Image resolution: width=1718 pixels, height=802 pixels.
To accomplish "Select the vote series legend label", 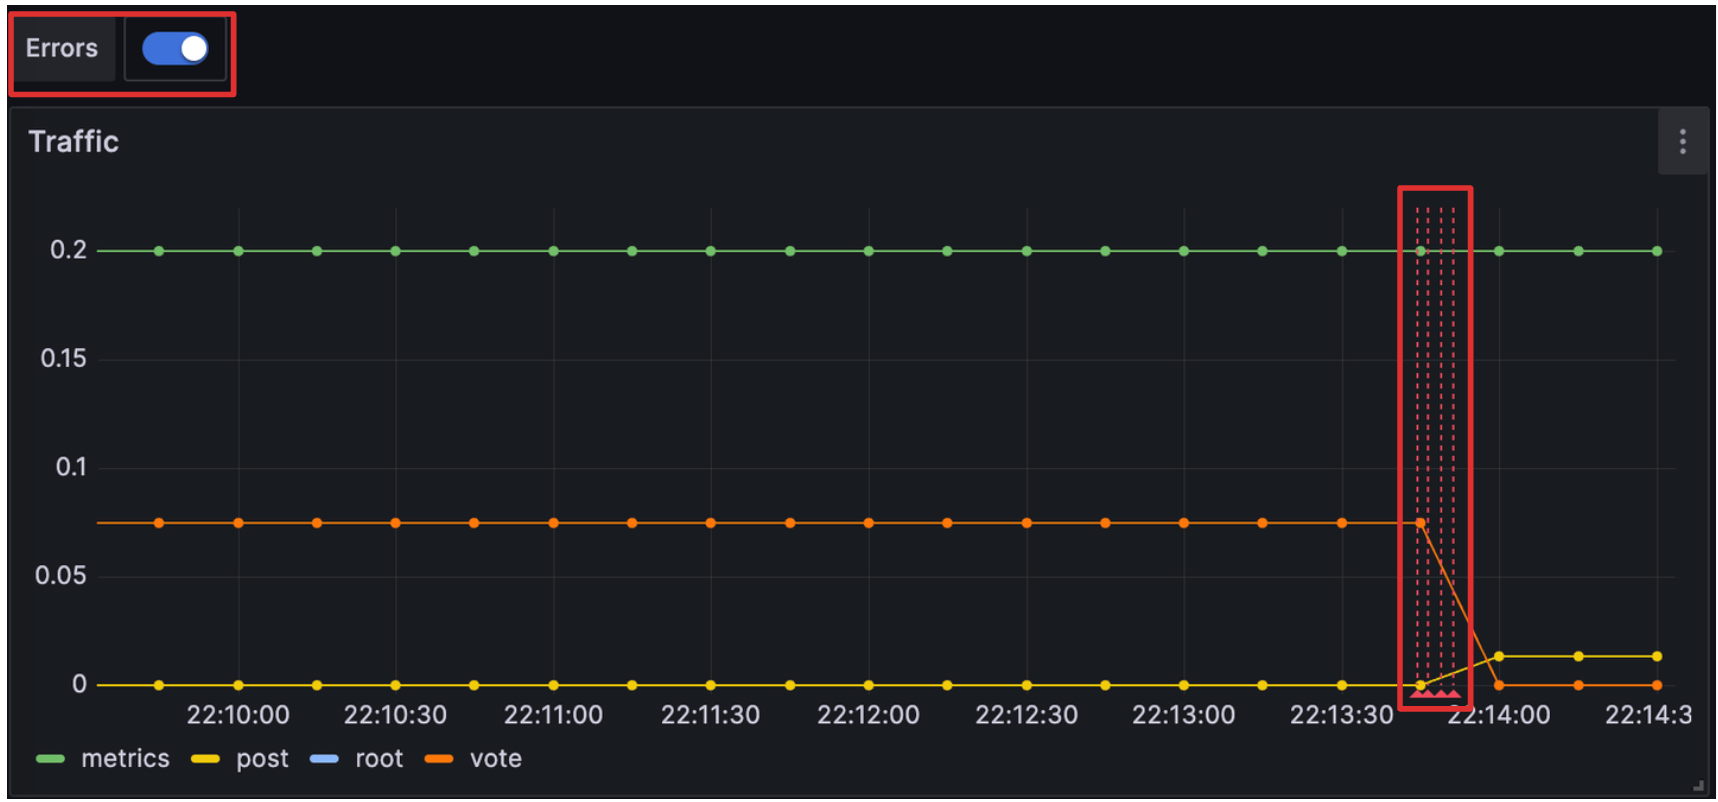I will (496, 759).
